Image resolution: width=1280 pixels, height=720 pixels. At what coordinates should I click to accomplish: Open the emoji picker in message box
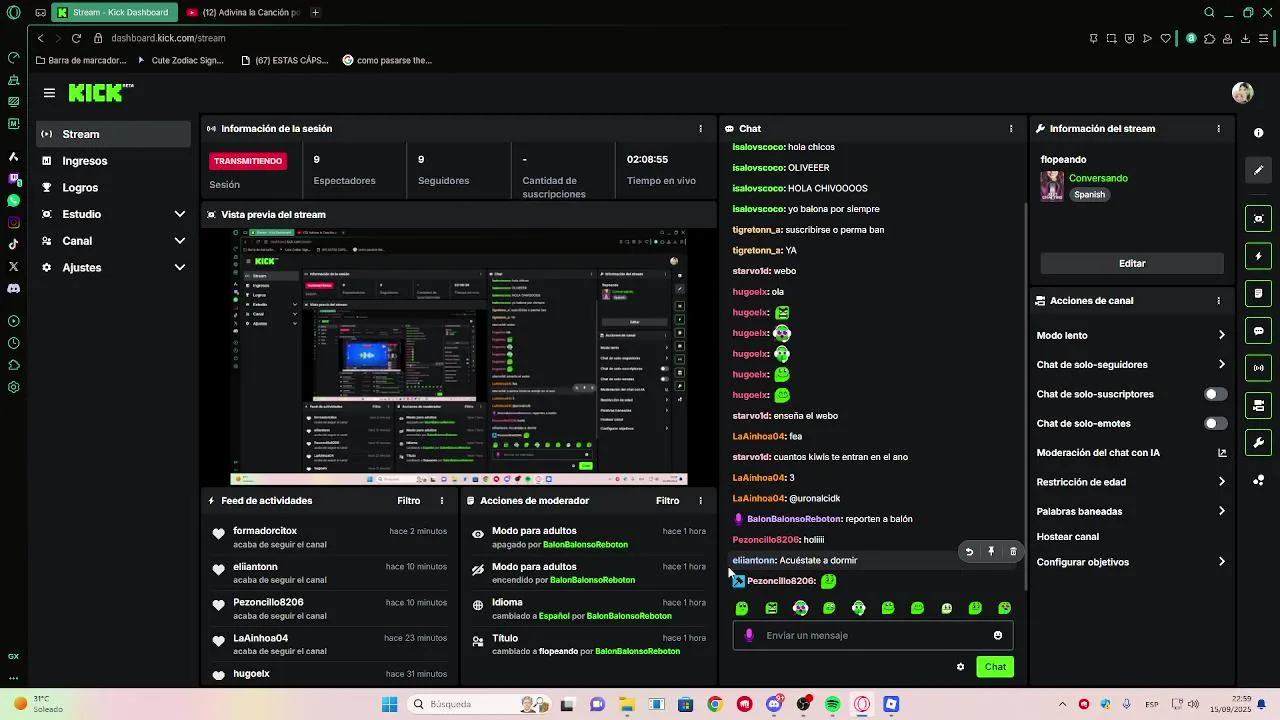point(998,635)
